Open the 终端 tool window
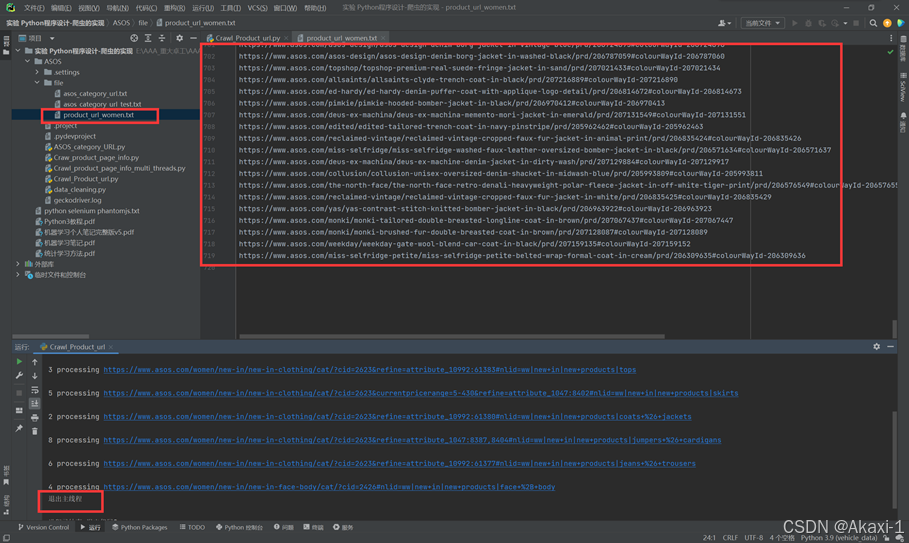This screenshot has height=543, width=909. (x=314, y=527)
